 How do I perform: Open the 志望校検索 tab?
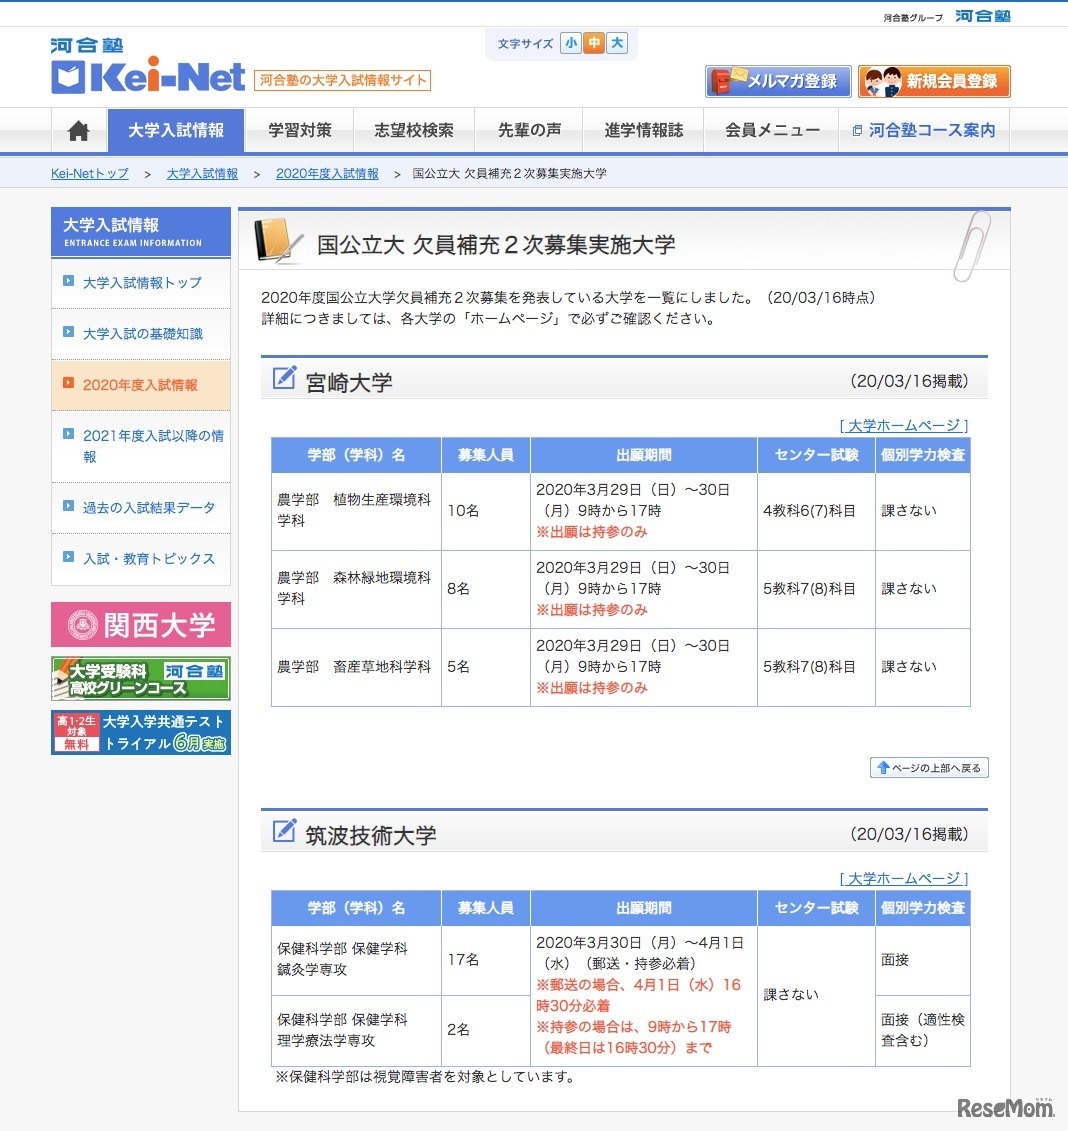414,130
